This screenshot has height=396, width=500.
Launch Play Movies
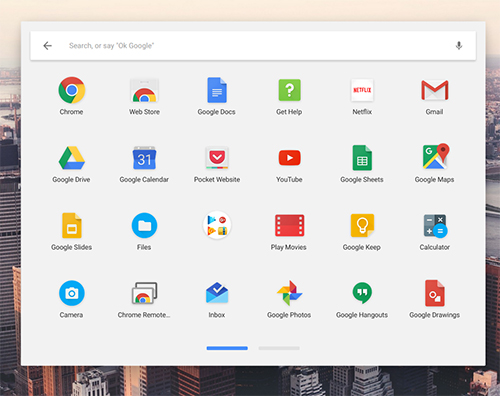[289, 226]
